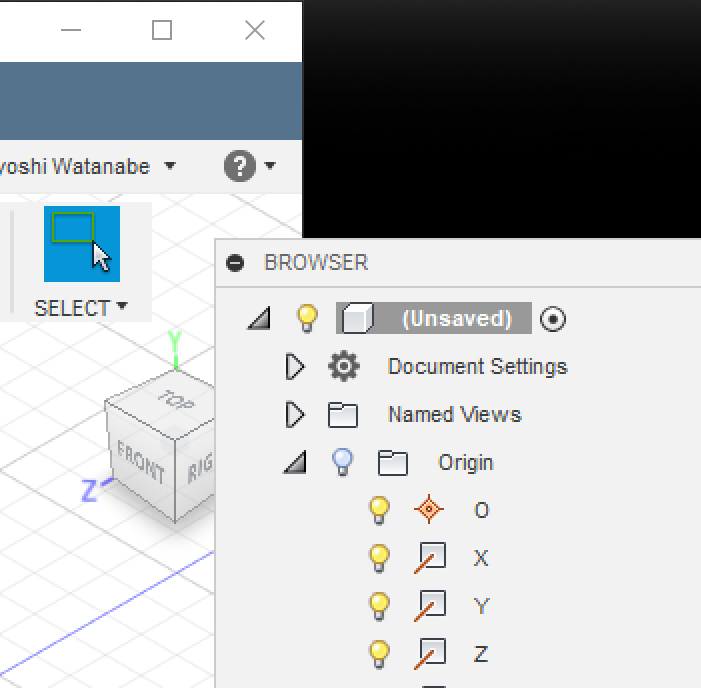The image size is (701, 688).
Task: Open the Watanabe user account menu
Action: point(88,166)
